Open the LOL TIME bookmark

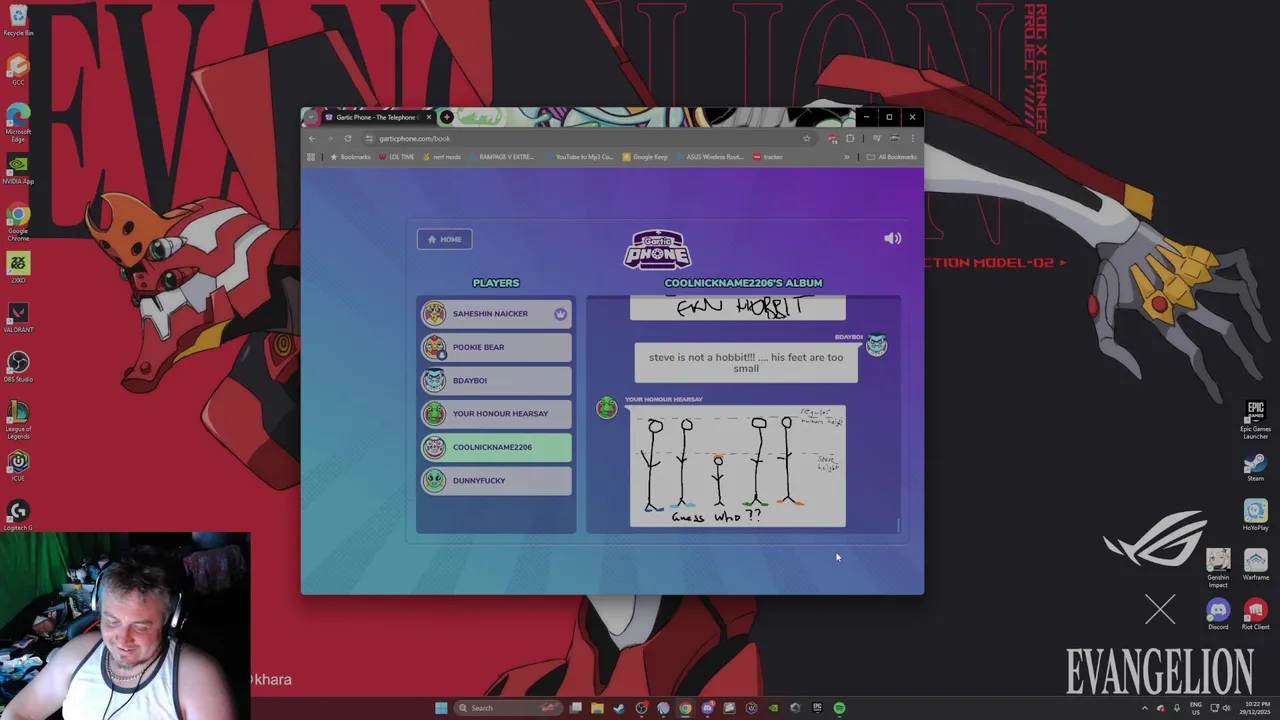click(396, 157)
